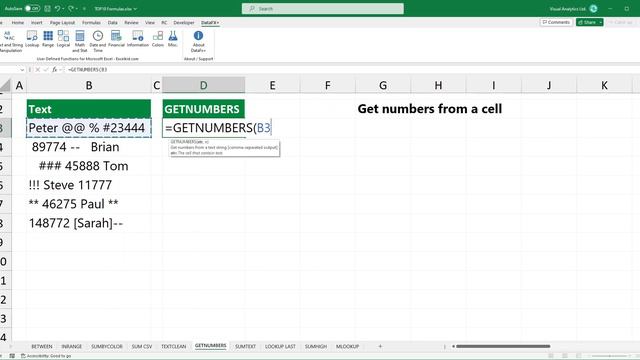640x360 pixels.
Task: Open Text and String Manipulation functions
Action: pos(10,41)
